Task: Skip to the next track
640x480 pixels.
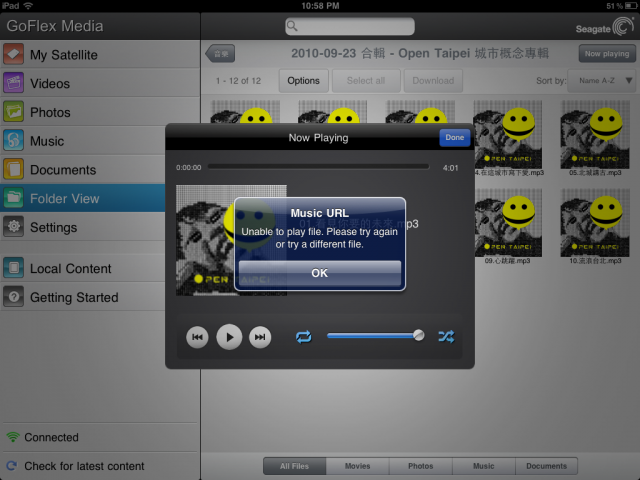Action: (x=260, y=337)
